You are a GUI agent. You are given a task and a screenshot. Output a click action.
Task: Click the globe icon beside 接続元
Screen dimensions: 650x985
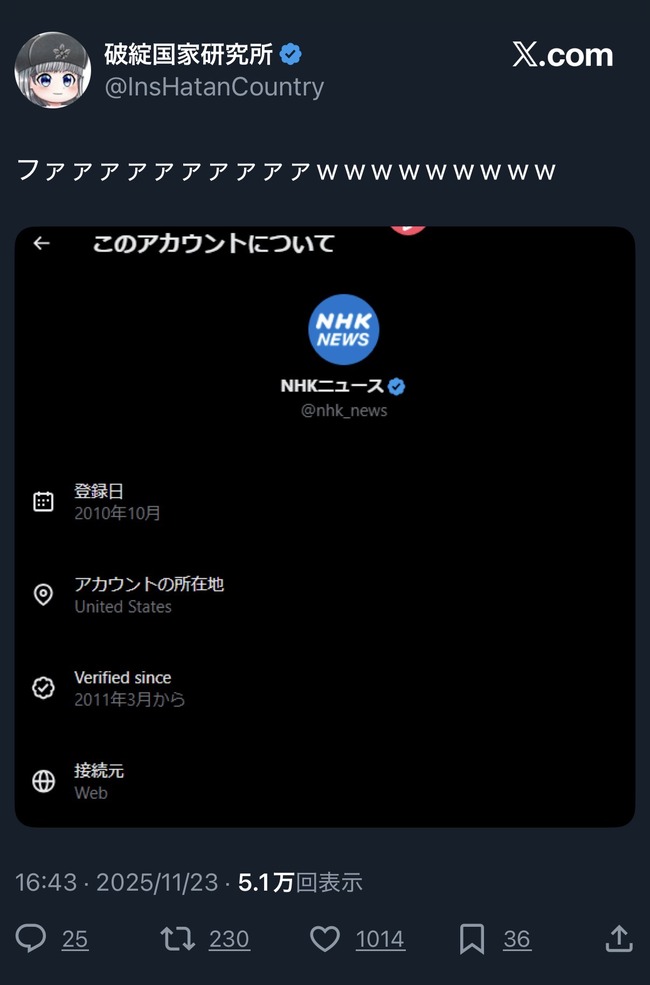[43, 781]
